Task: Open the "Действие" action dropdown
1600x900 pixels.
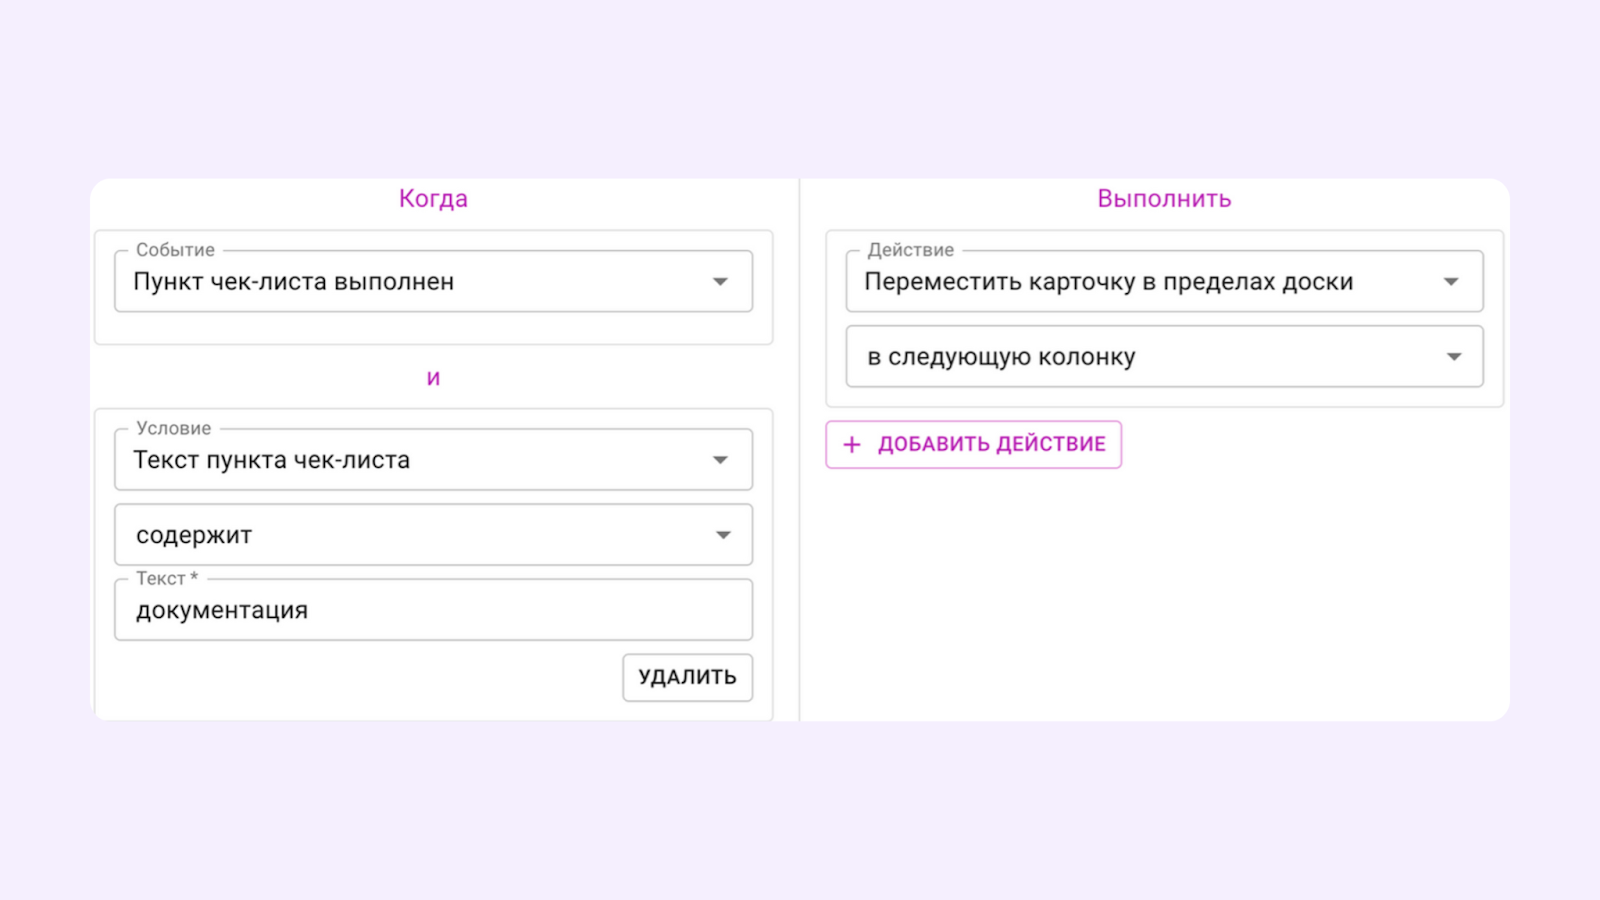Action: point(1163,281)
